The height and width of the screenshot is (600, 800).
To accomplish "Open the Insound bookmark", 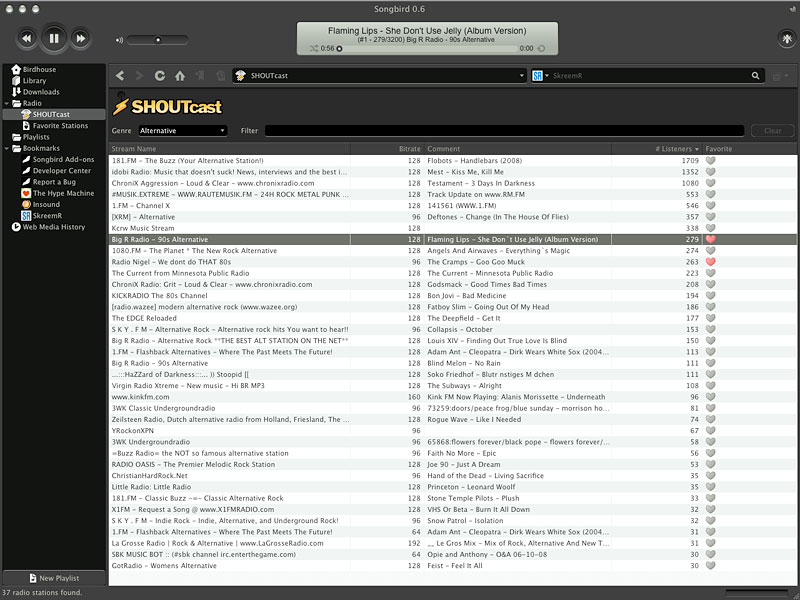I will [46, 204].
